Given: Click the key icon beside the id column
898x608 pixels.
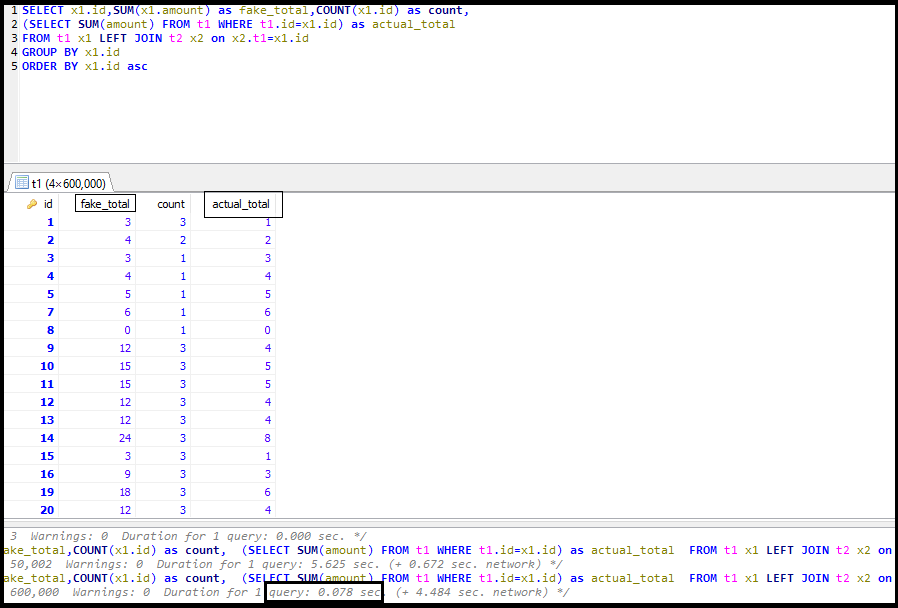Looking at the screenshot, I should pyautogui.click(x=31, y=203).
